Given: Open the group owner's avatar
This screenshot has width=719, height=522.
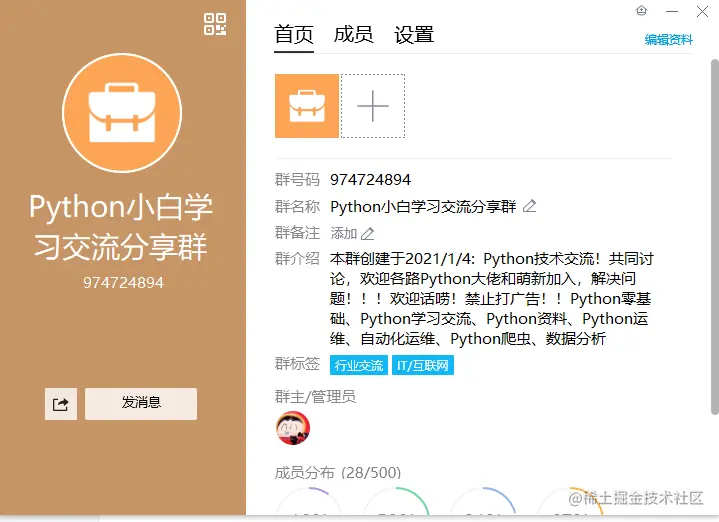Looking at the screenshot, I should coord(293,428).
